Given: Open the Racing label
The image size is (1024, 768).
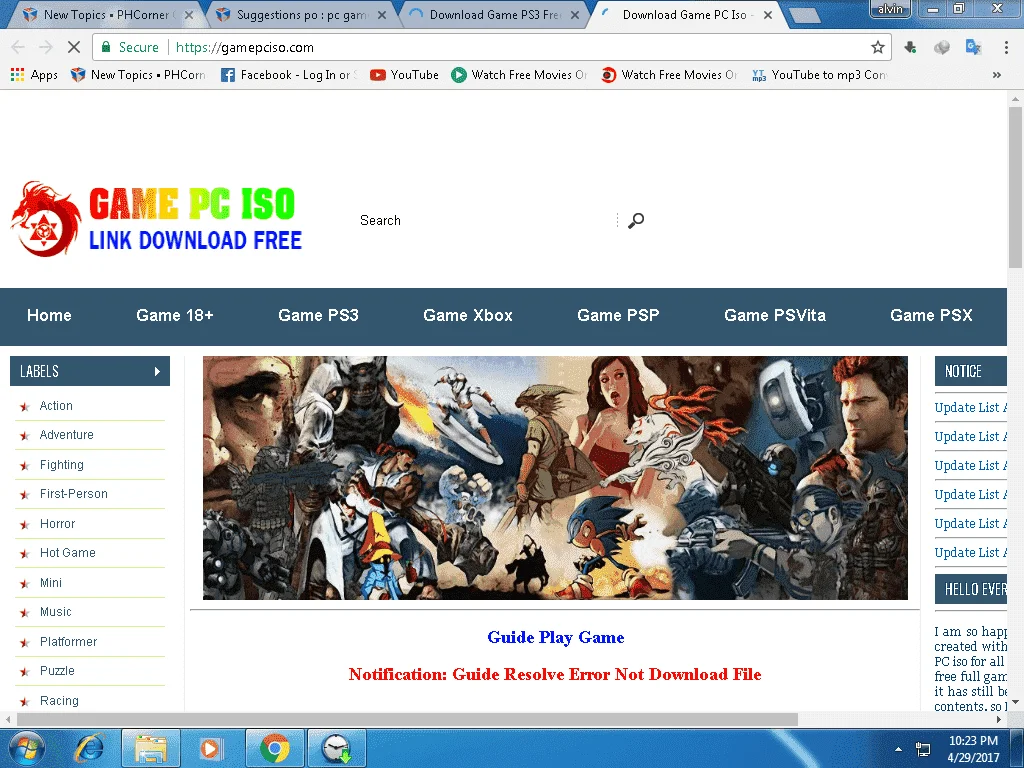Looking at the screenshot, I should pyautogui.click(x=59, y=701).
